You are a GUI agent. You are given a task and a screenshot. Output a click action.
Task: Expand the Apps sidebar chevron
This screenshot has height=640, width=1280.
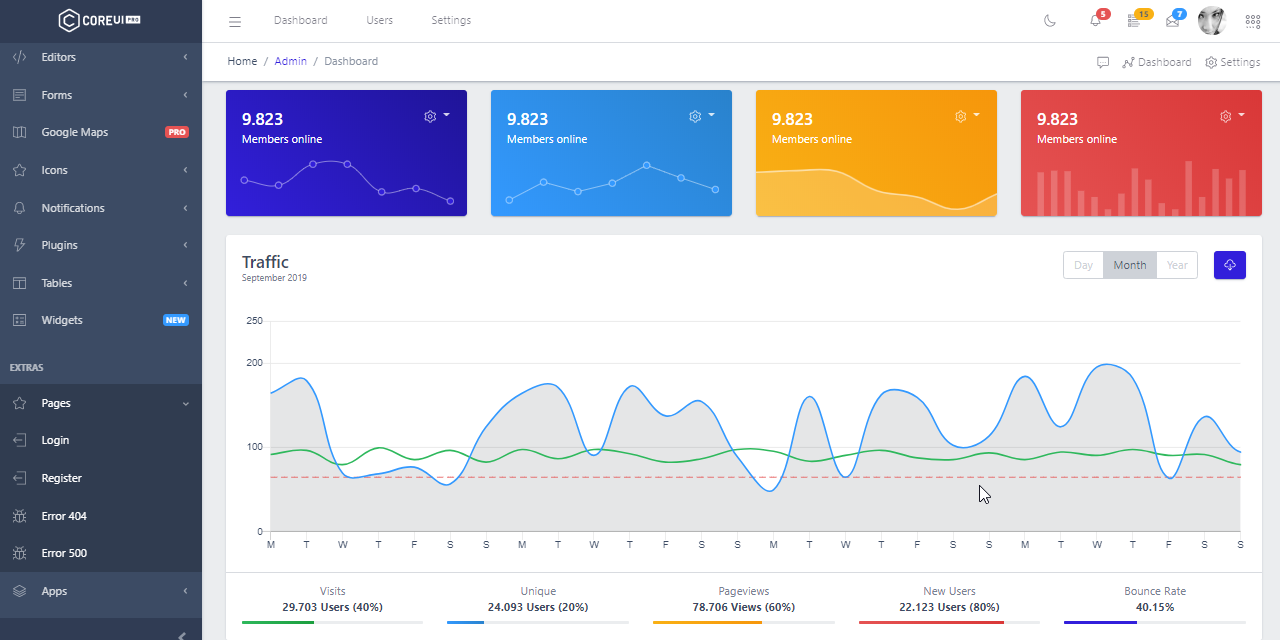click(185, 591)
